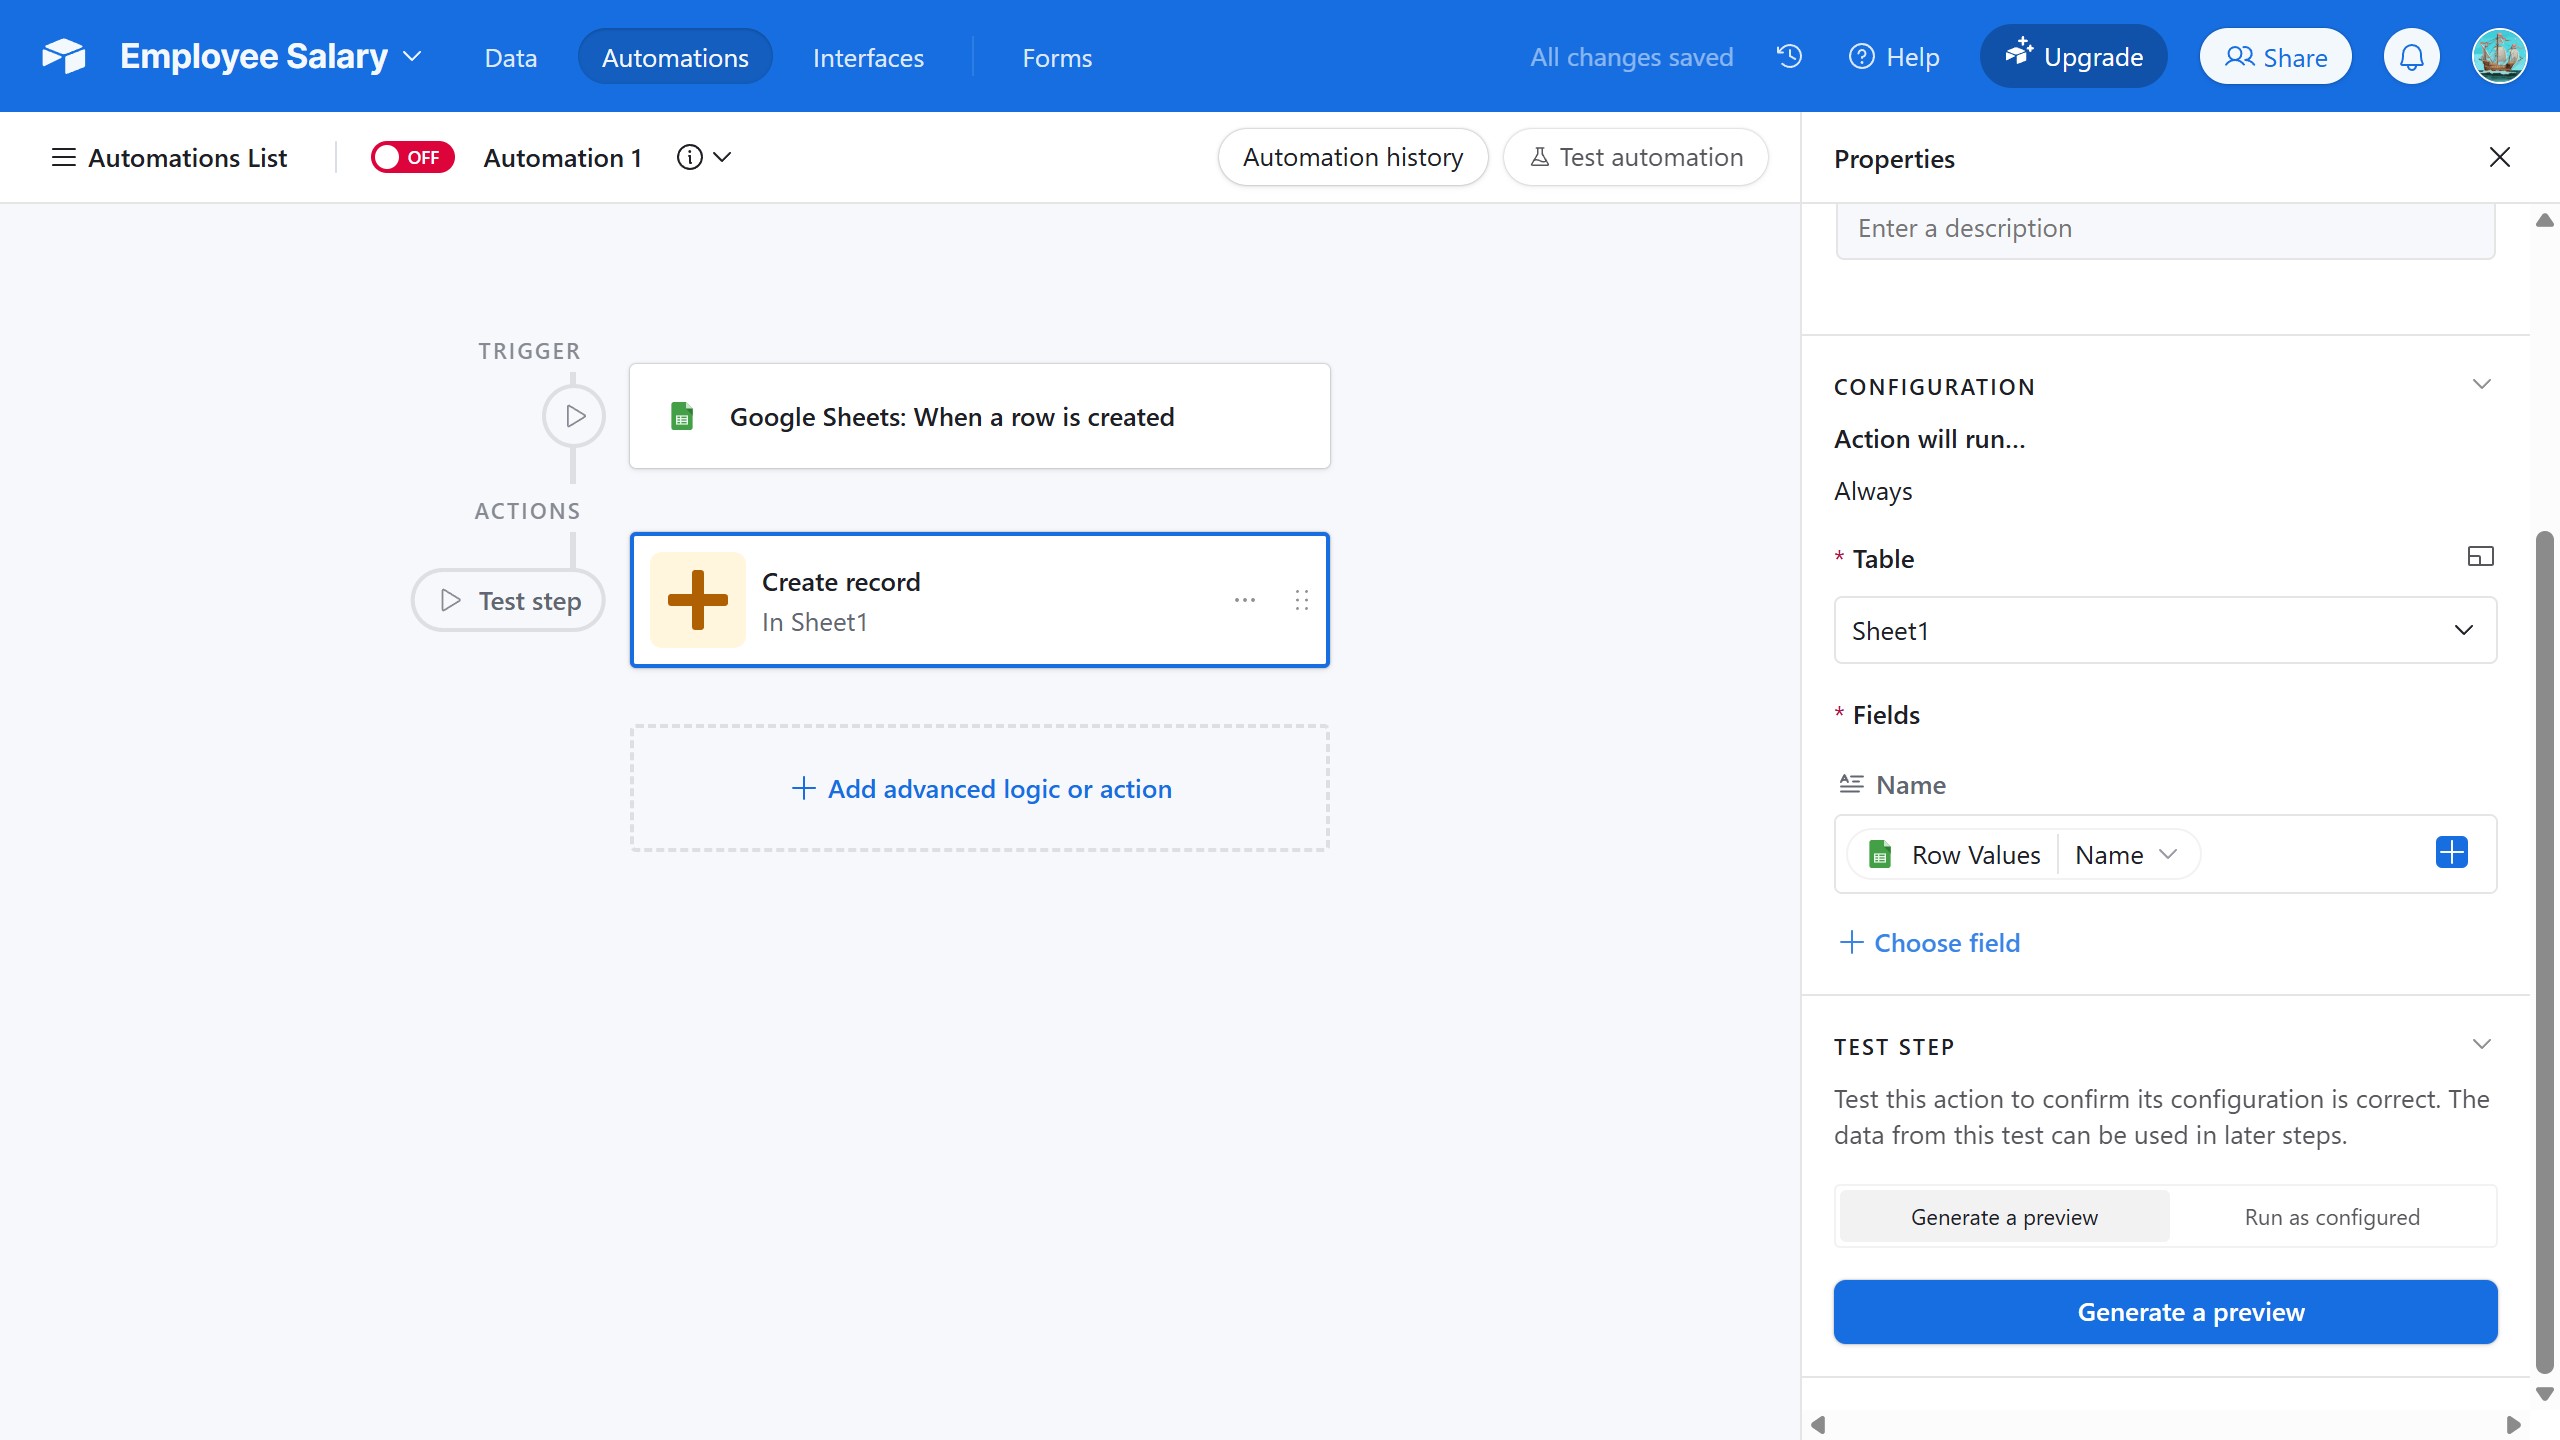2560x1440 pixels.
Task: Click the Google Sheets icon in trigger
Action: pos(682,416)
